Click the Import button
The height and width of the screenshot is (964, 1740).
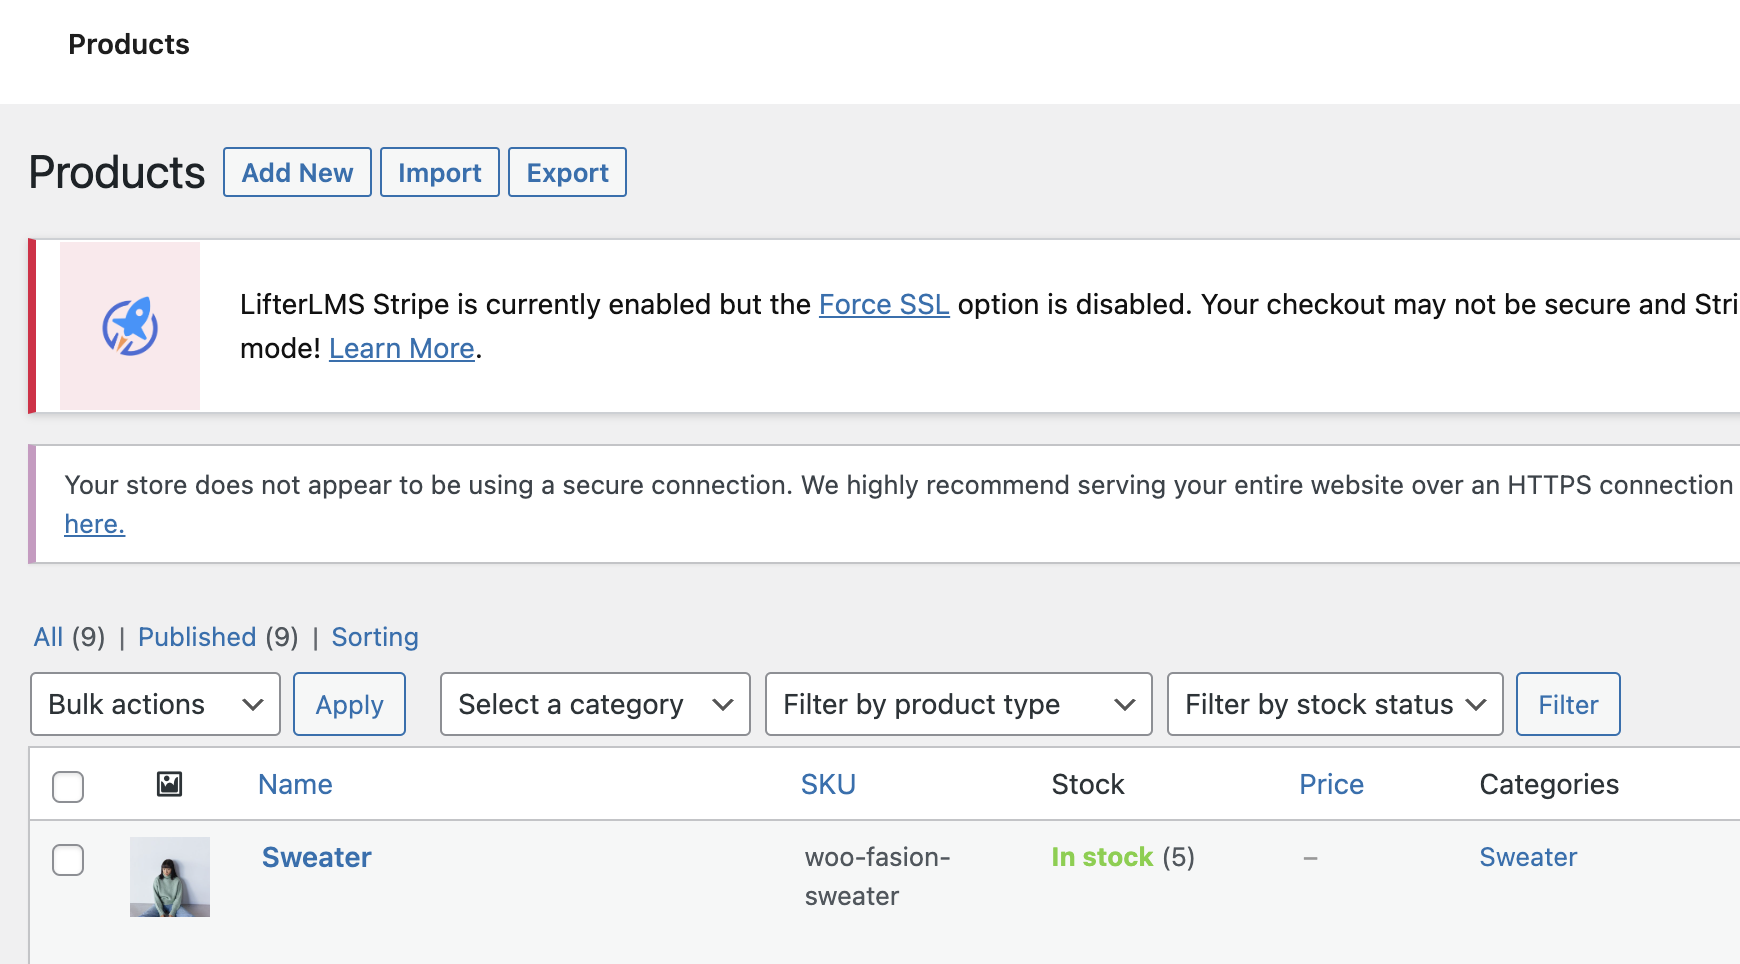click(x=439, y=172)
